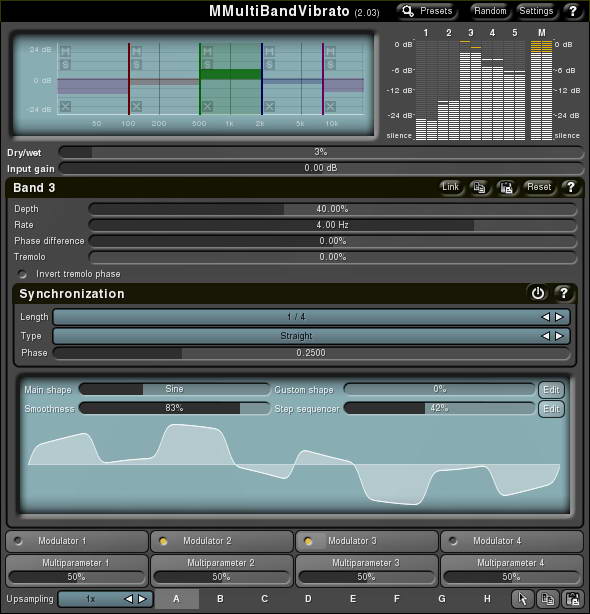Enable the Invert tremolo phase option
This screenshot has height=614, width=590.
click(22, 274)
